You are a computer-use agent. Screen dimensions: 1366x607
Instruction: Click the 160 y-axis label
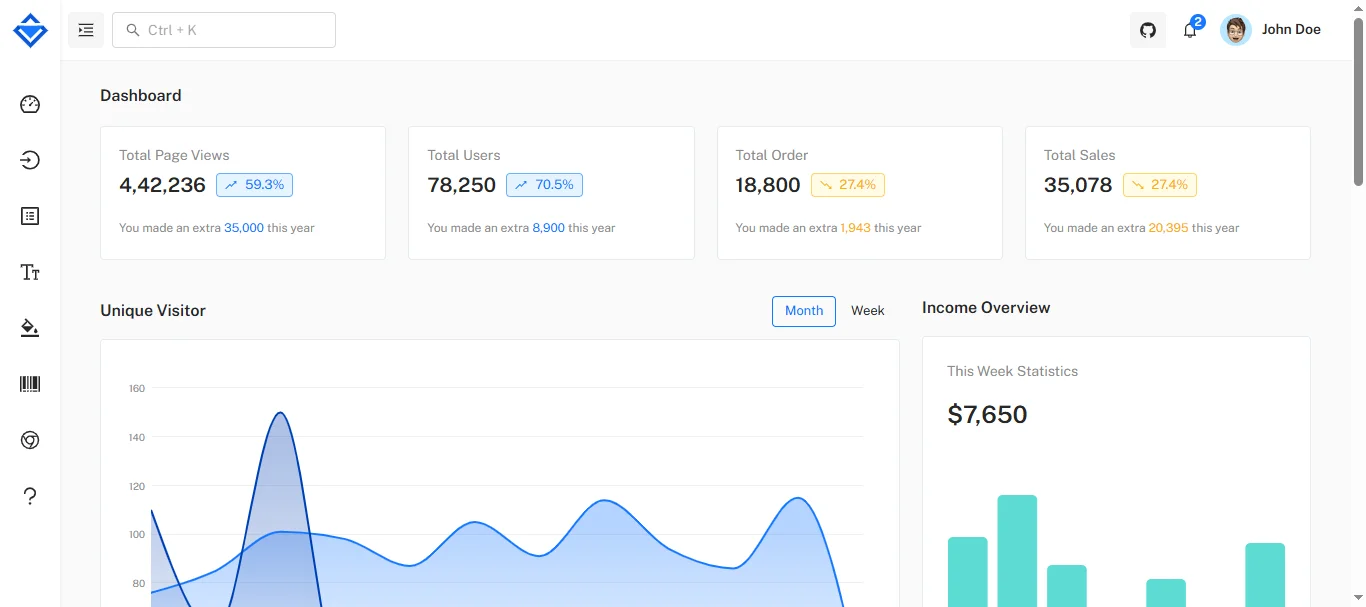[137, 388]
